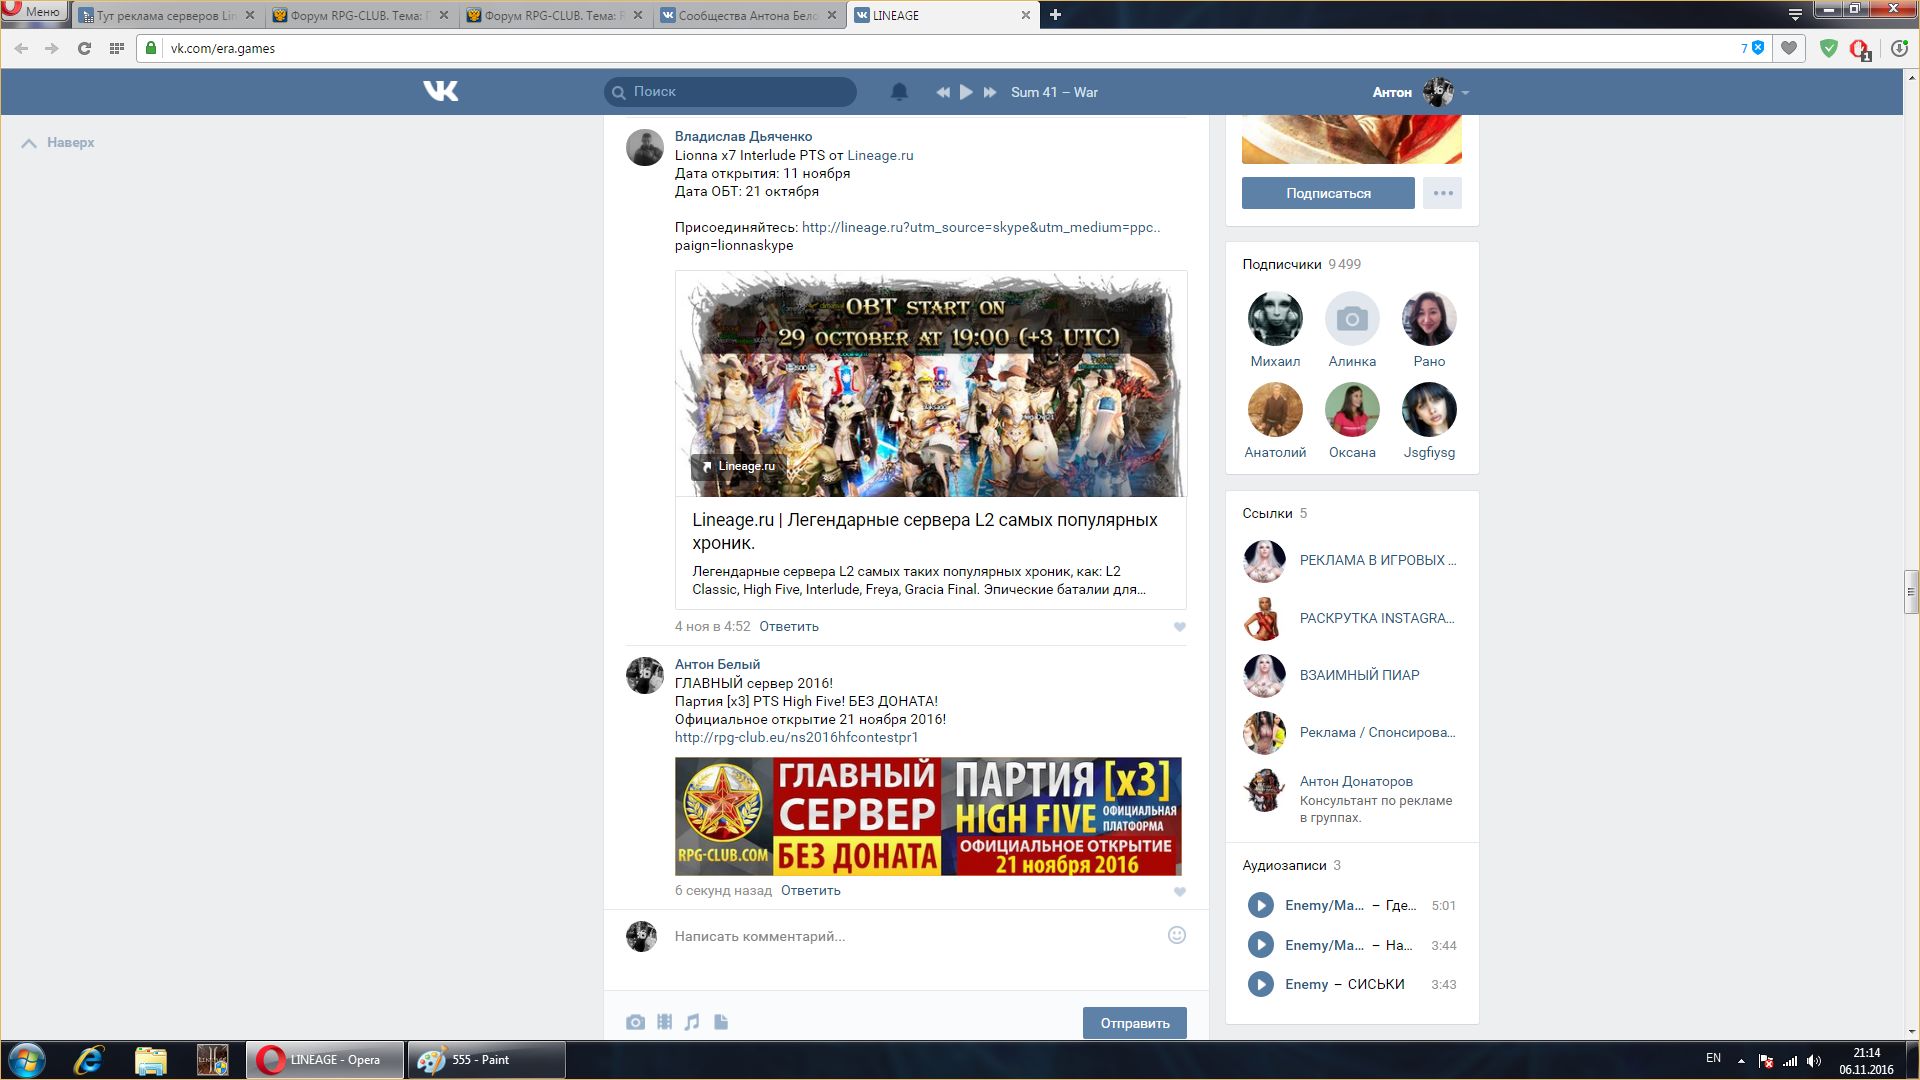This screenshot has height=1080, width=1920.
Task: Open the RPG-CLUB Главный сервер banner image
Action: (x=928, y=816)
